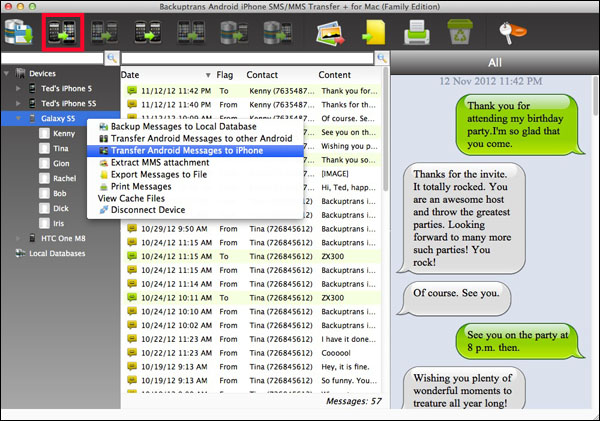Select the row 'Hey, it is fine.'
The width and height of the screenshot is (600, 421).
252,366
